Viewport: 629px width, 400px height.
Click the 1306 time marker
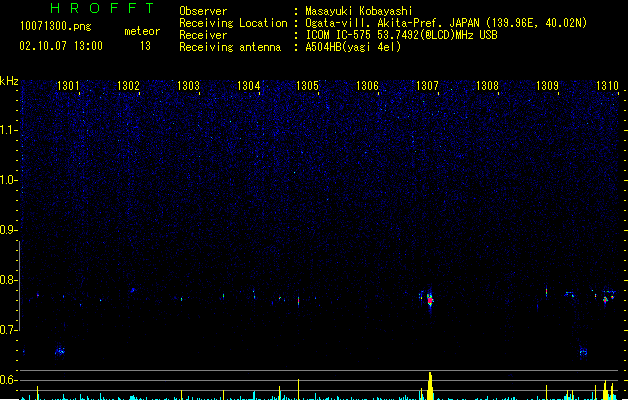(367, 86)
